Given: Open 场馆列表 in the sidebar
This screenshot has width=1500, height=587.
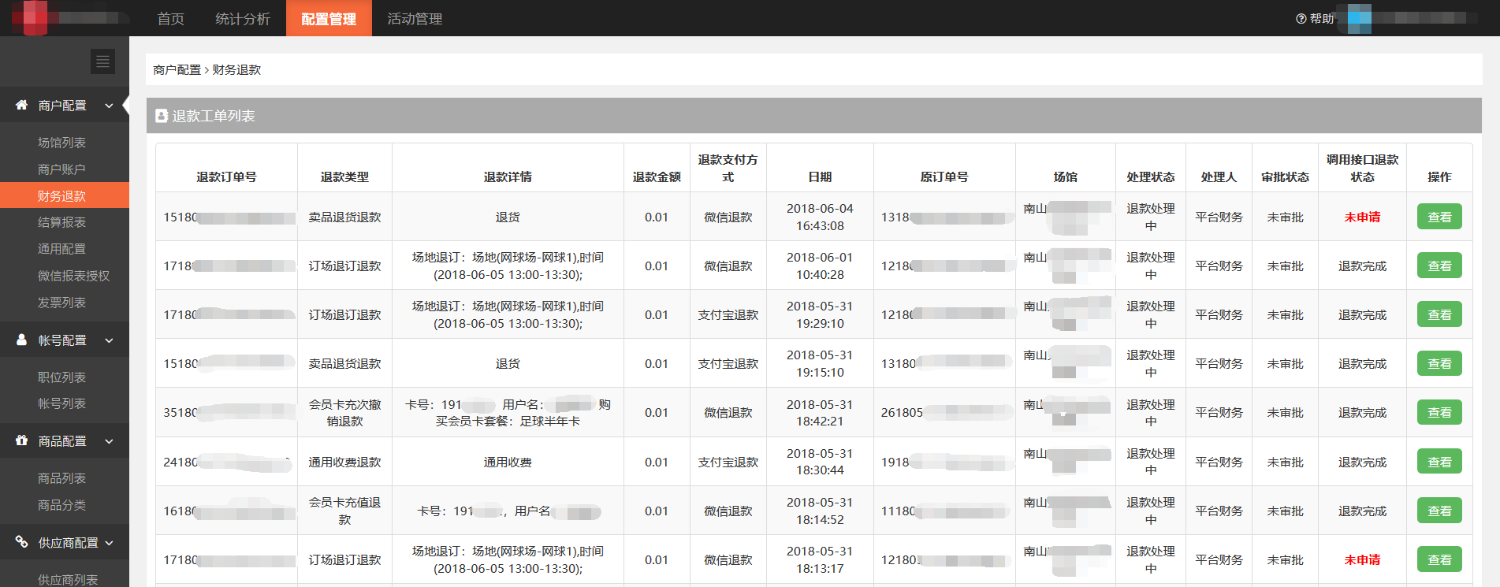Looking at the screenshot, I should pos(62,143).
